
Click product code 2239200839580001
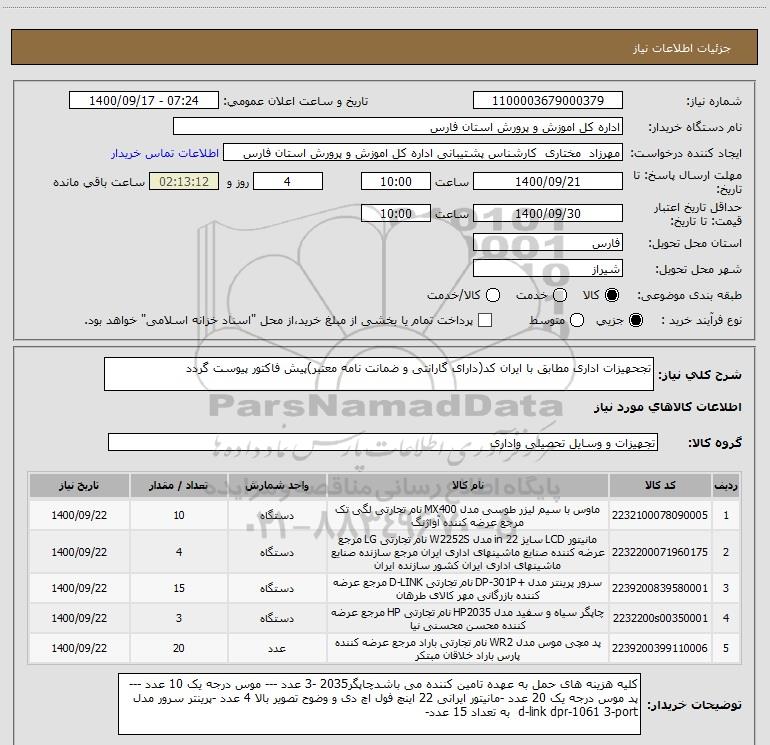(660, 588)
